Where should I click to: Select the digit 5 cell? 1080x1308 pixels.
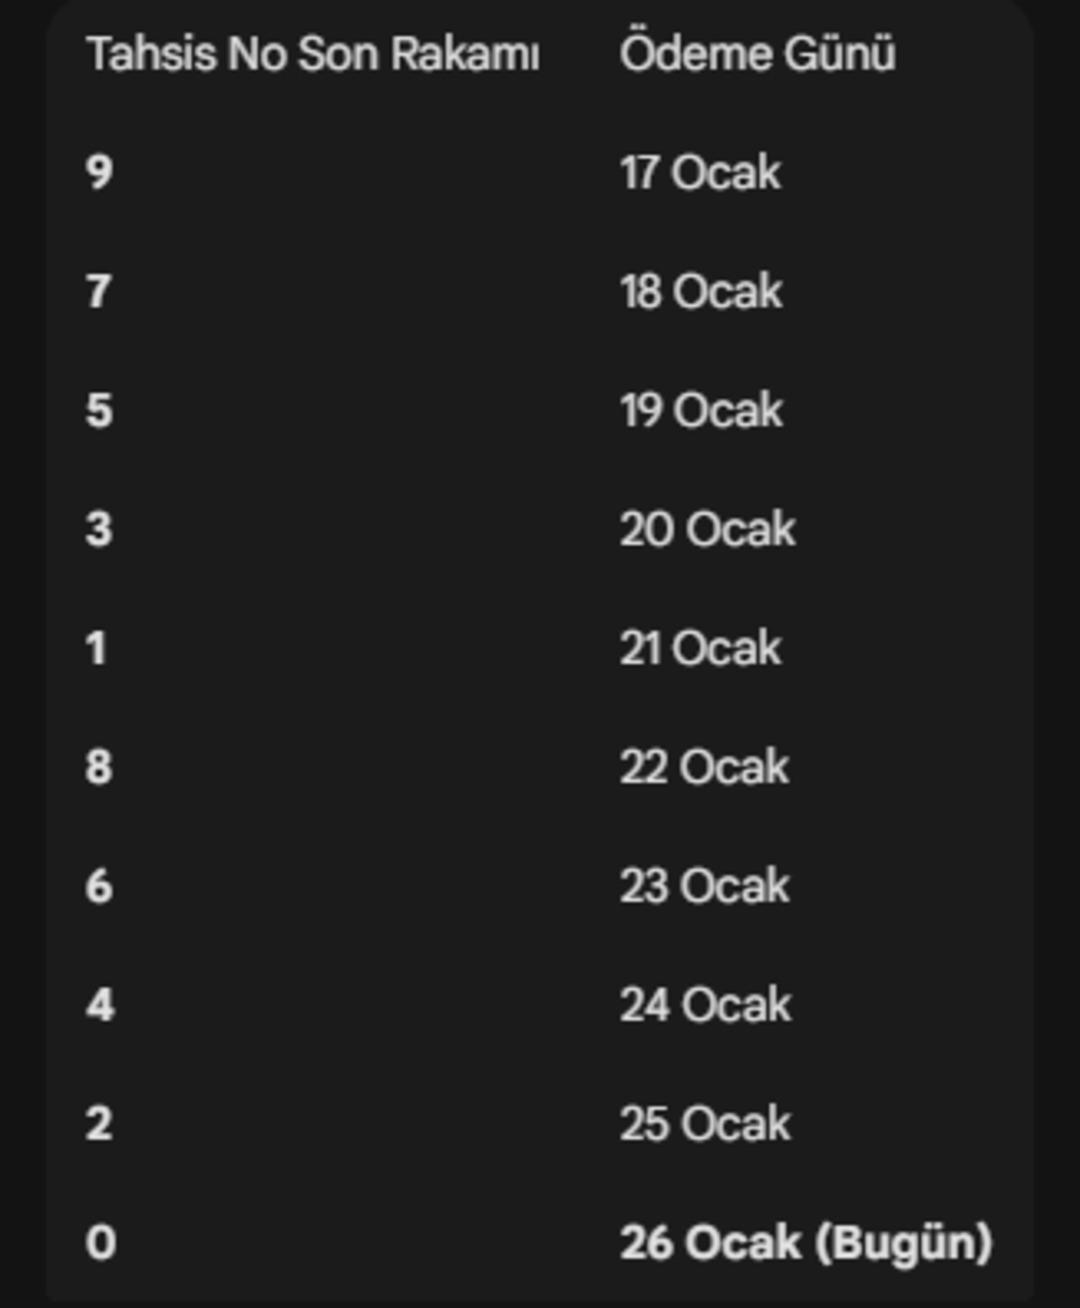99,410
